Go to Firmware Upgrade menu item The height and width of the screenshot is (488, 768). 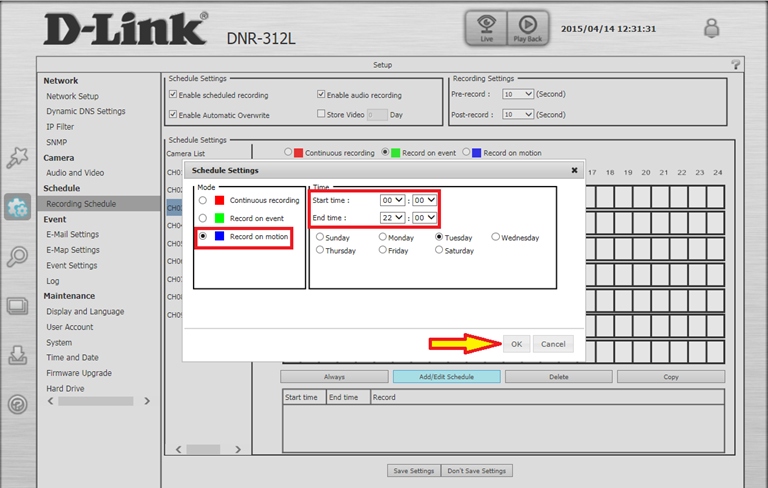point(78,373)
